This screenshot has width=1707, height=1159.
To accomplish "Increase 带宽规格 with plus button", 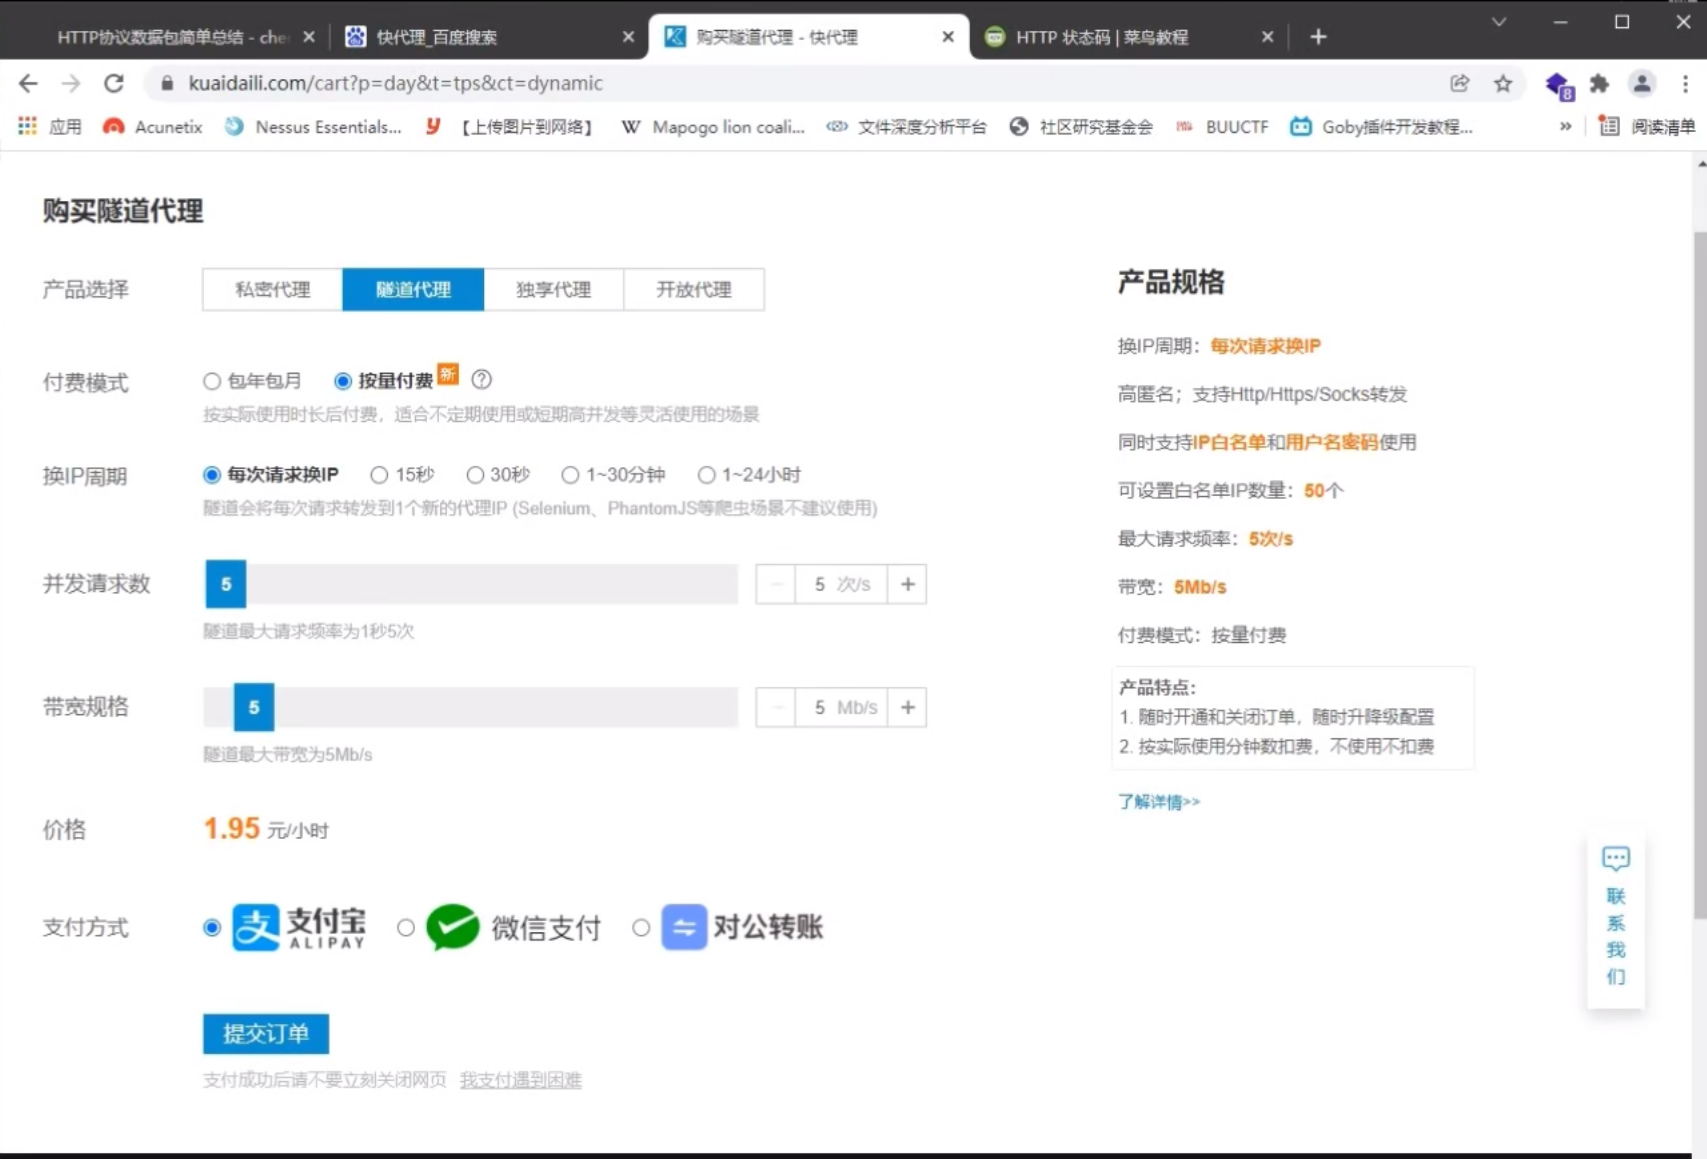I will [x=907, y=707].
